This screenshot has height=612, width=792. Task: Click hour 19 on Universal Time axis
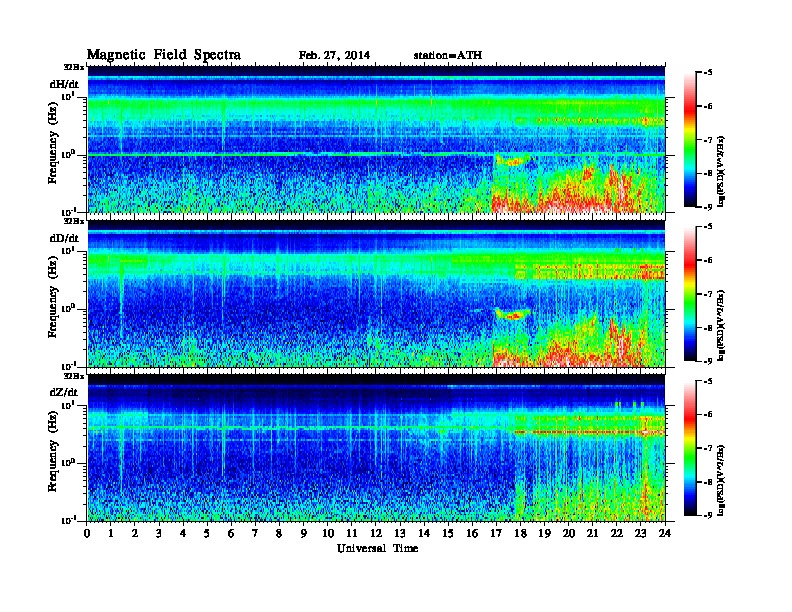(x=544, y=533)
